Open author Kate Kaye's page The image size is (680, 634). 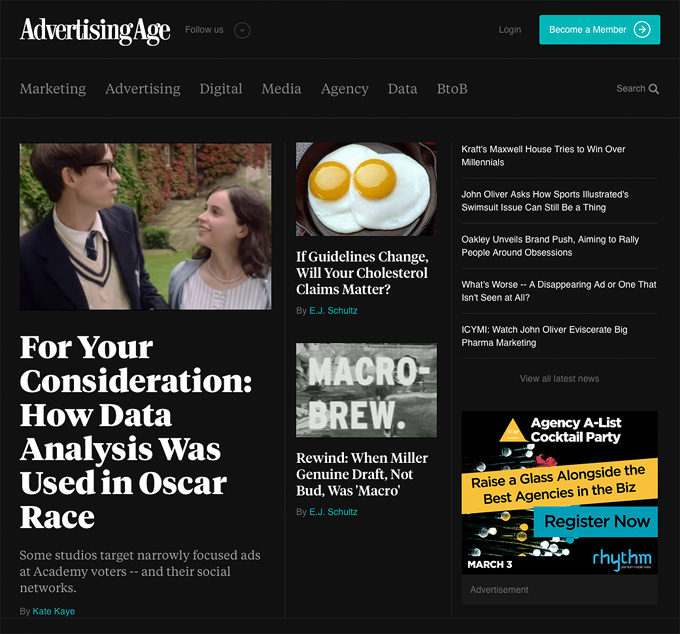click(54, 611)
